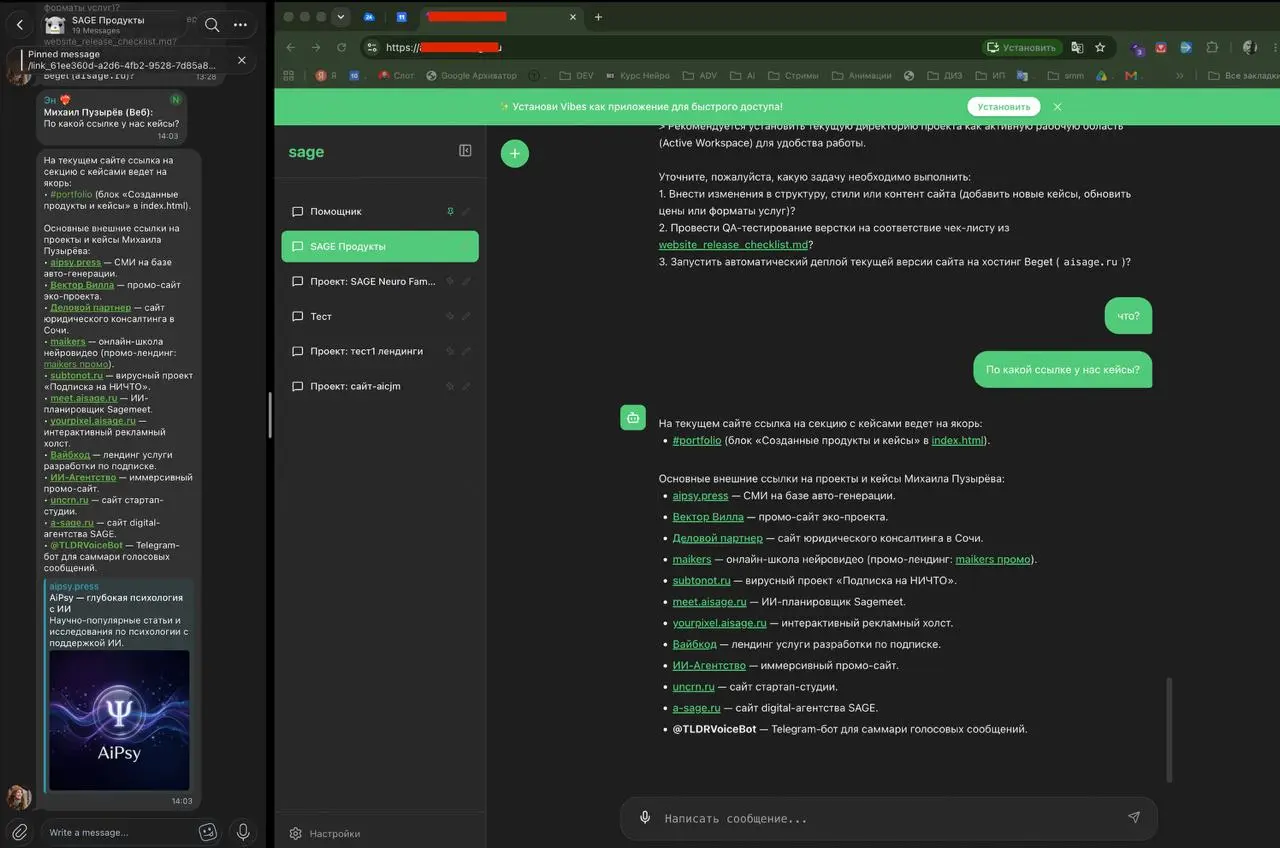Image resolution: width=1280 pixels, height=848 pixels.
Task: Open the ДИЗ bookmarks folder
Action: click(x=944, y=75)
